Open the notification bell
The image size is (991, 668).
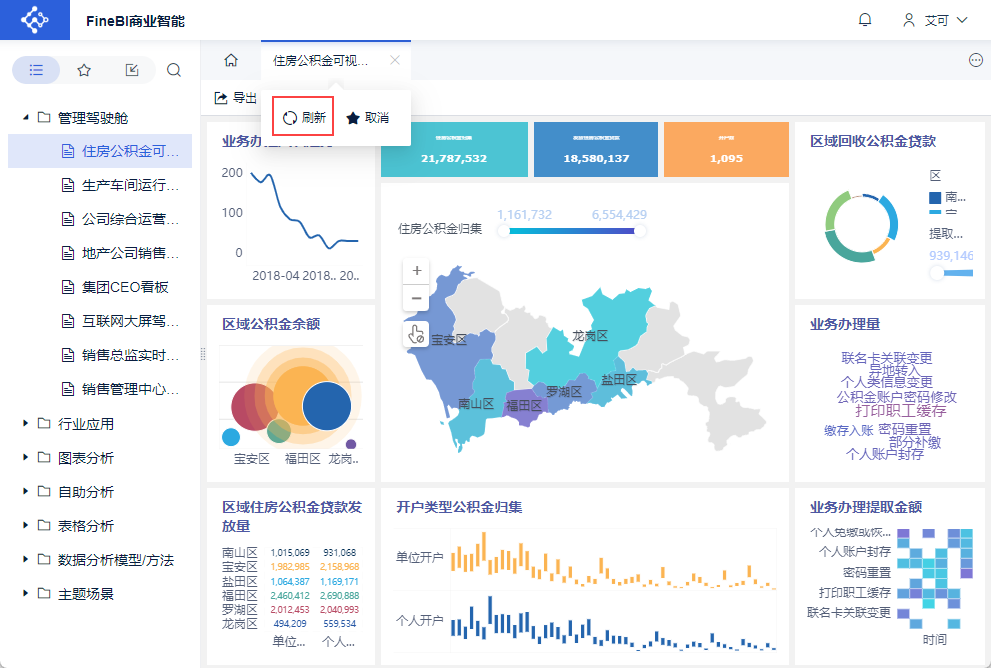[x=865, y=20]
